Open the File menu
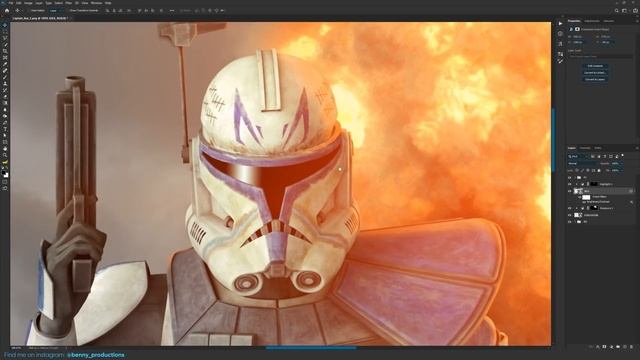Image resolution: width=640 pixels, height=360 pixels. (11, 3)
